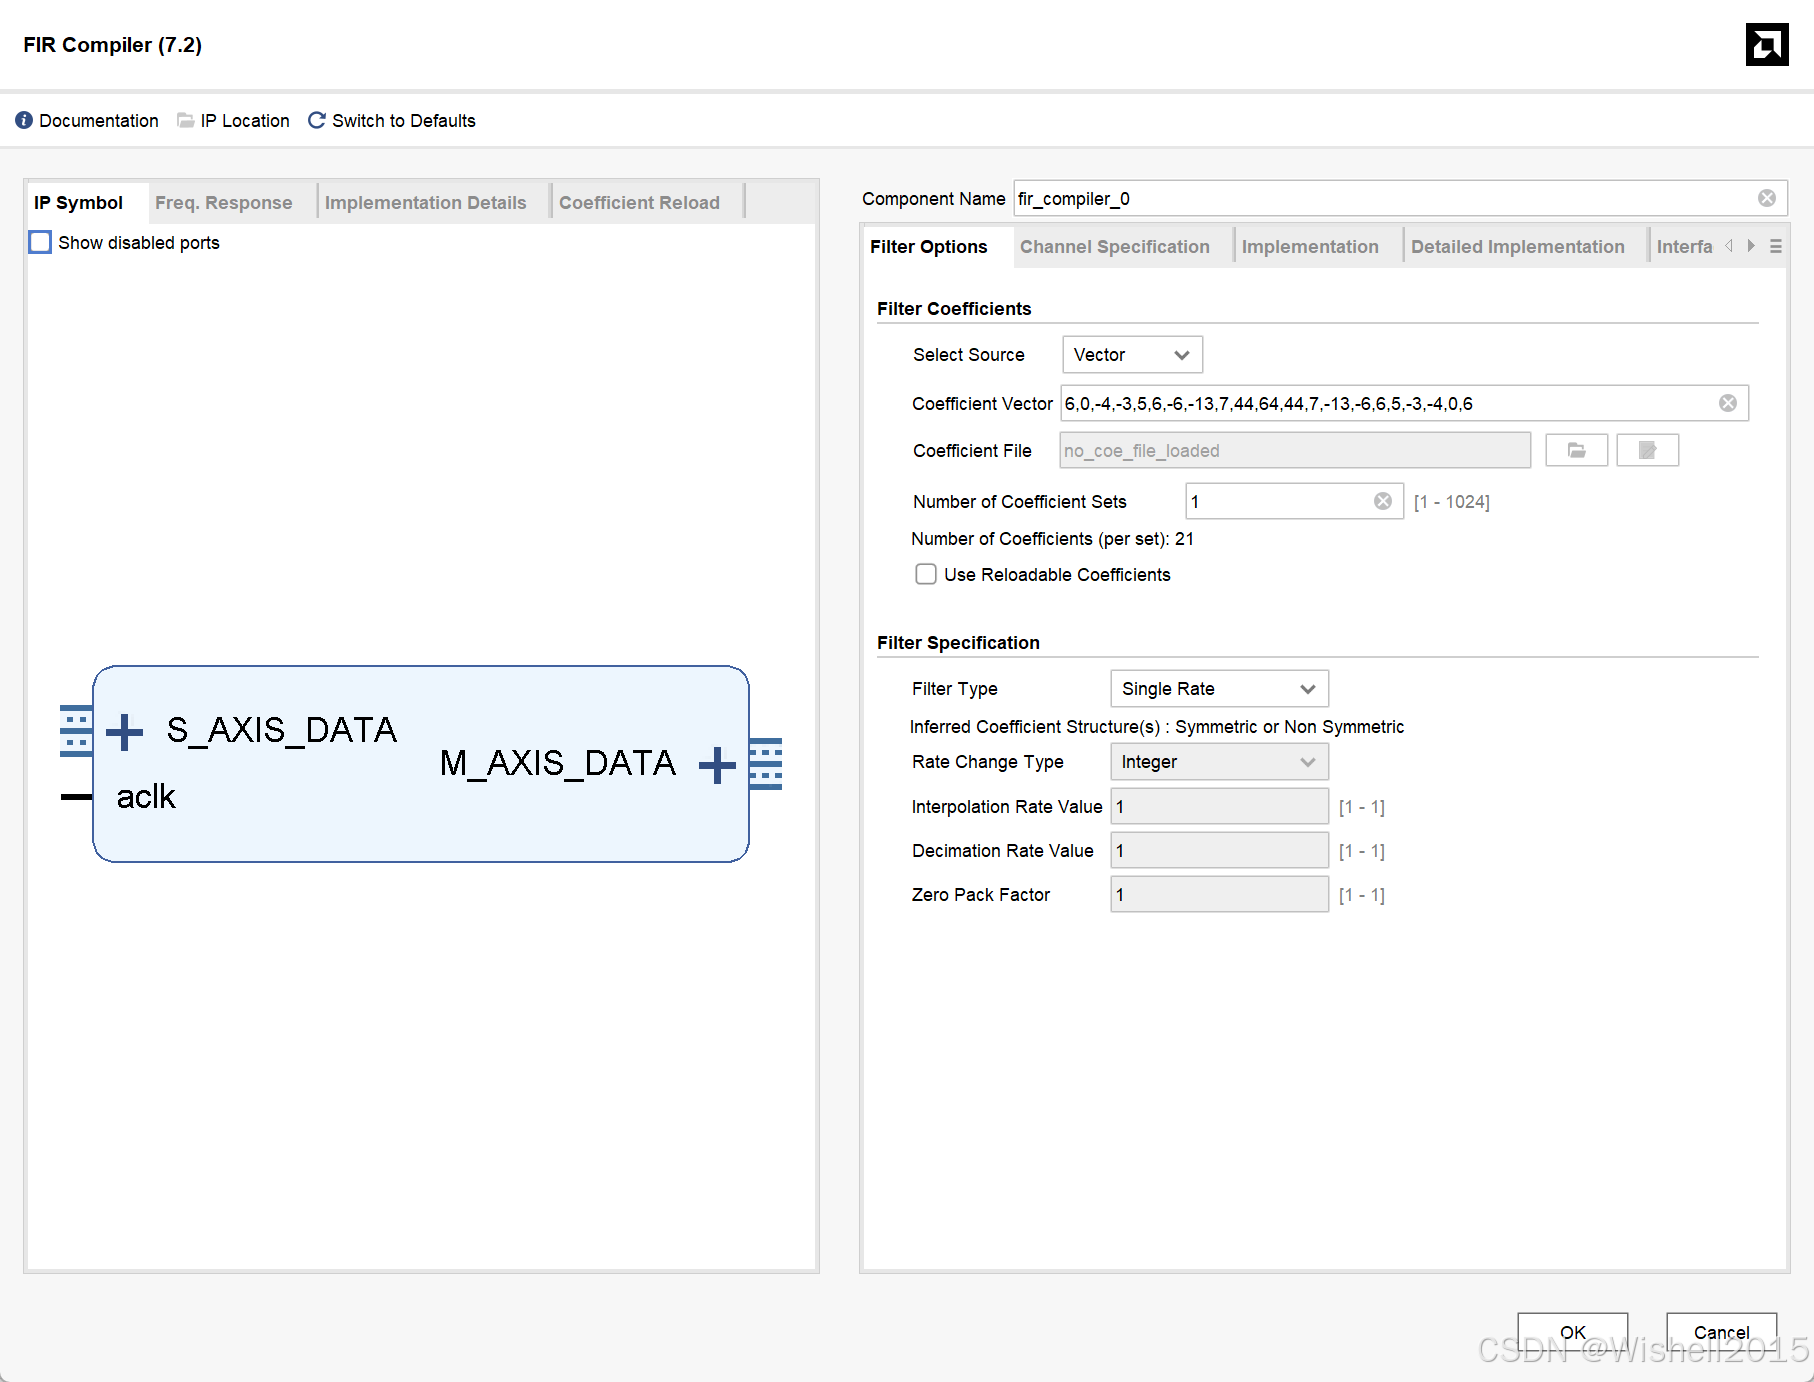Click Interpolation Rate Value field
Screen dimensions: 1814x1382
[x=1219, y=806]
